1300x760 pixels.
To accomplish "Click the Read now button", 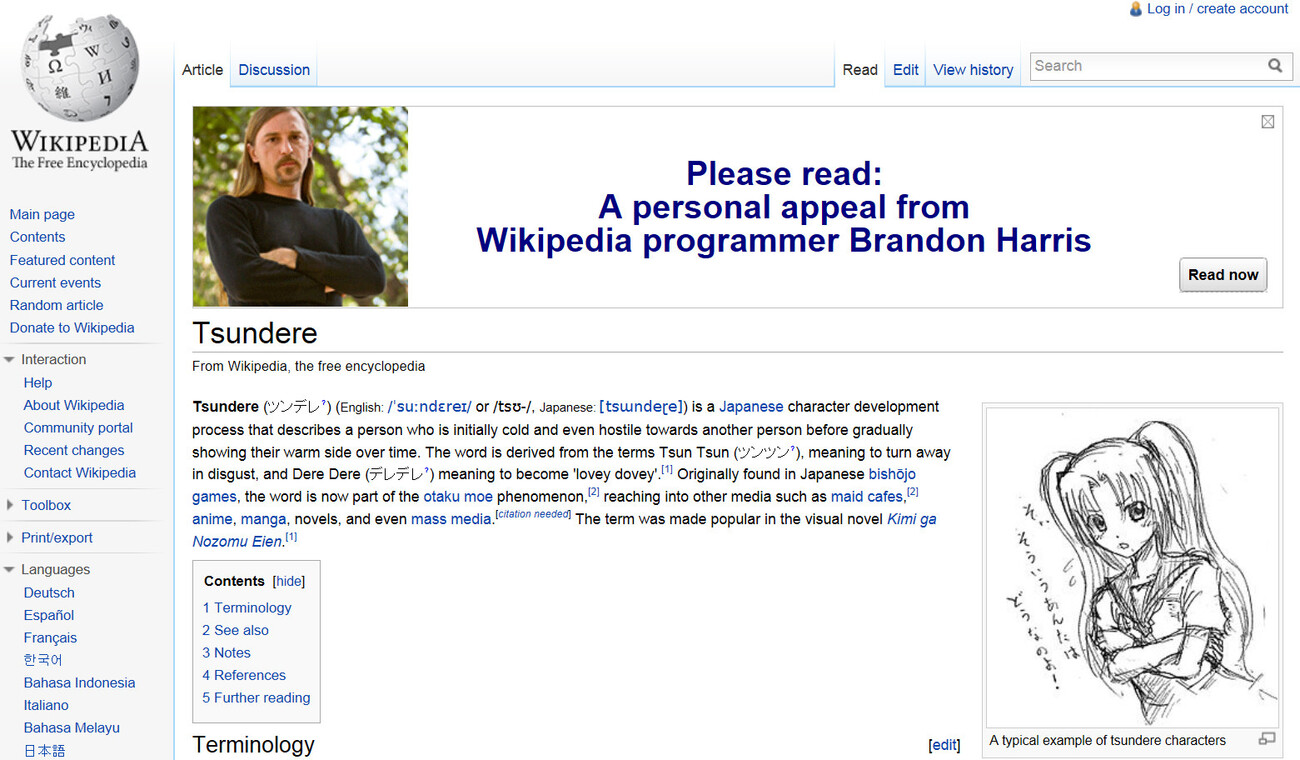I will pos(1223,275).
